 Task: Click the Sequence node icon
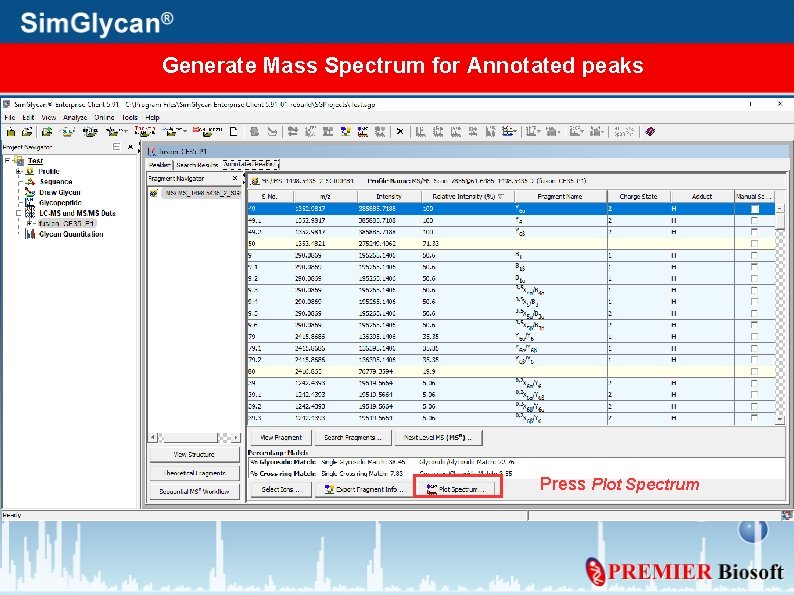[x=30, y=181]
